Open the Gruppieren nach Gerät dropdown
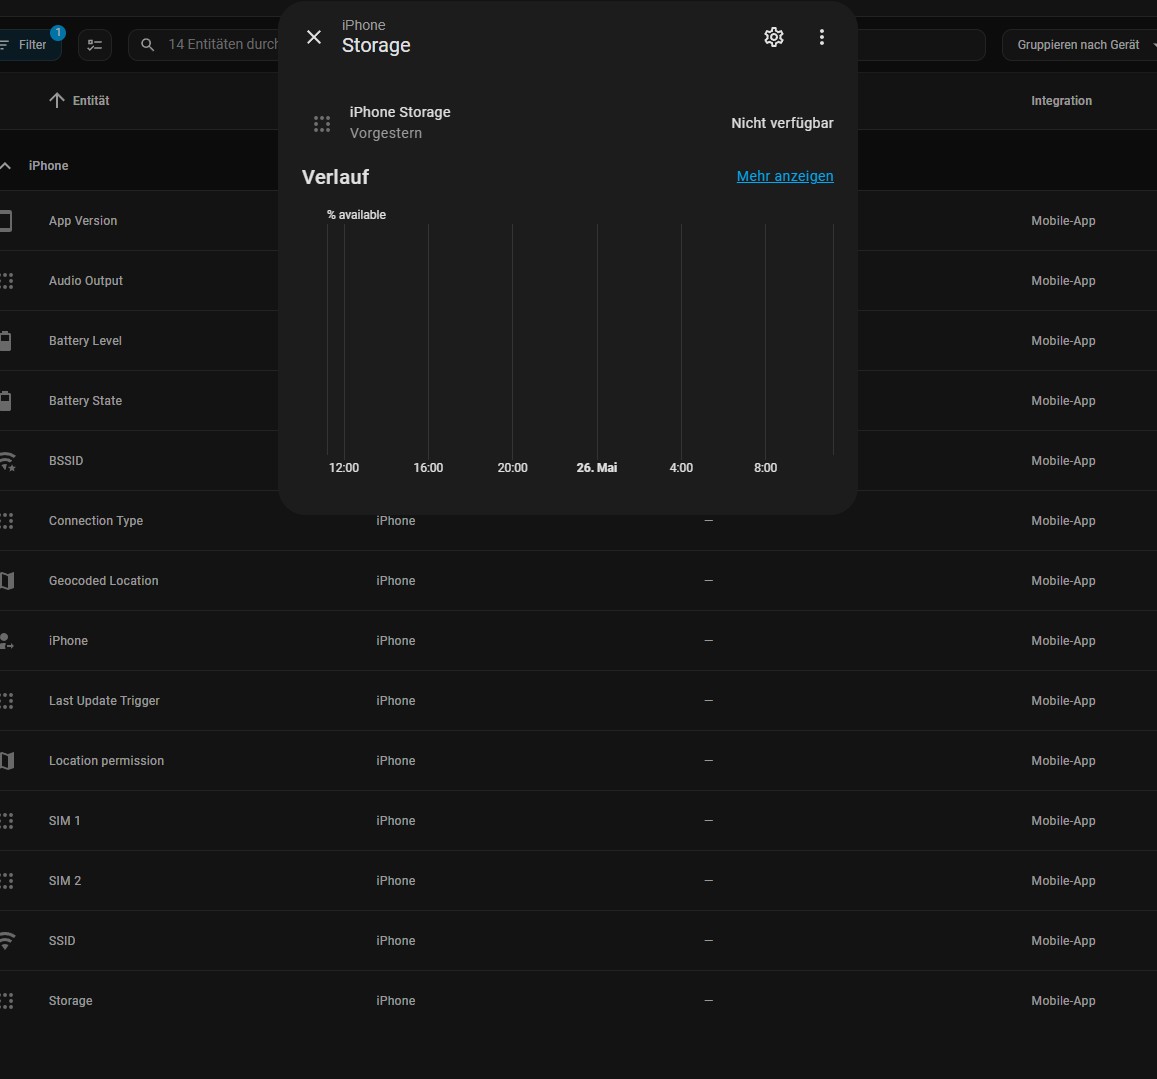 [x=1080, y=44]
